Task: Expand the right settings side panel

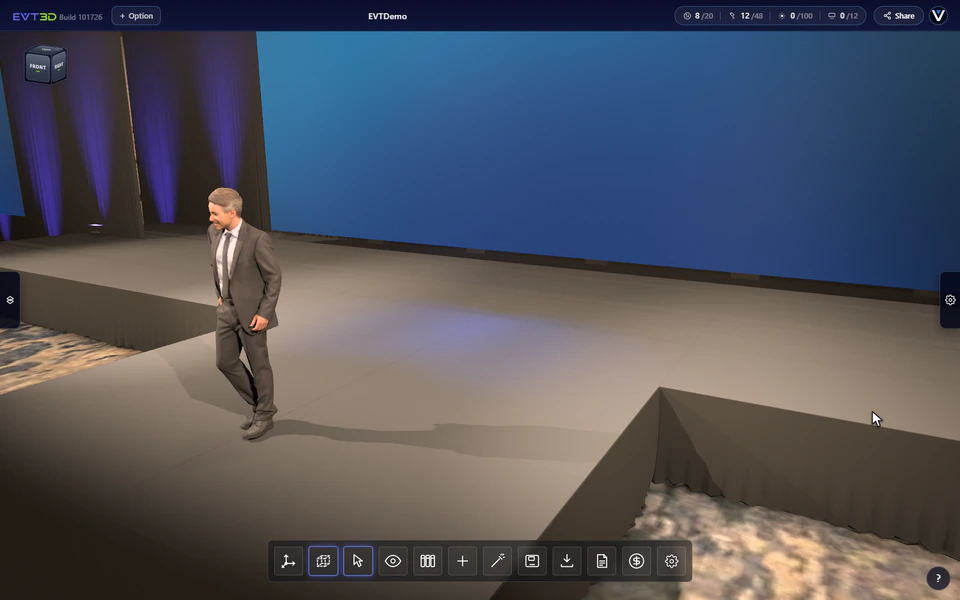Action: click(x=950, y=300)
